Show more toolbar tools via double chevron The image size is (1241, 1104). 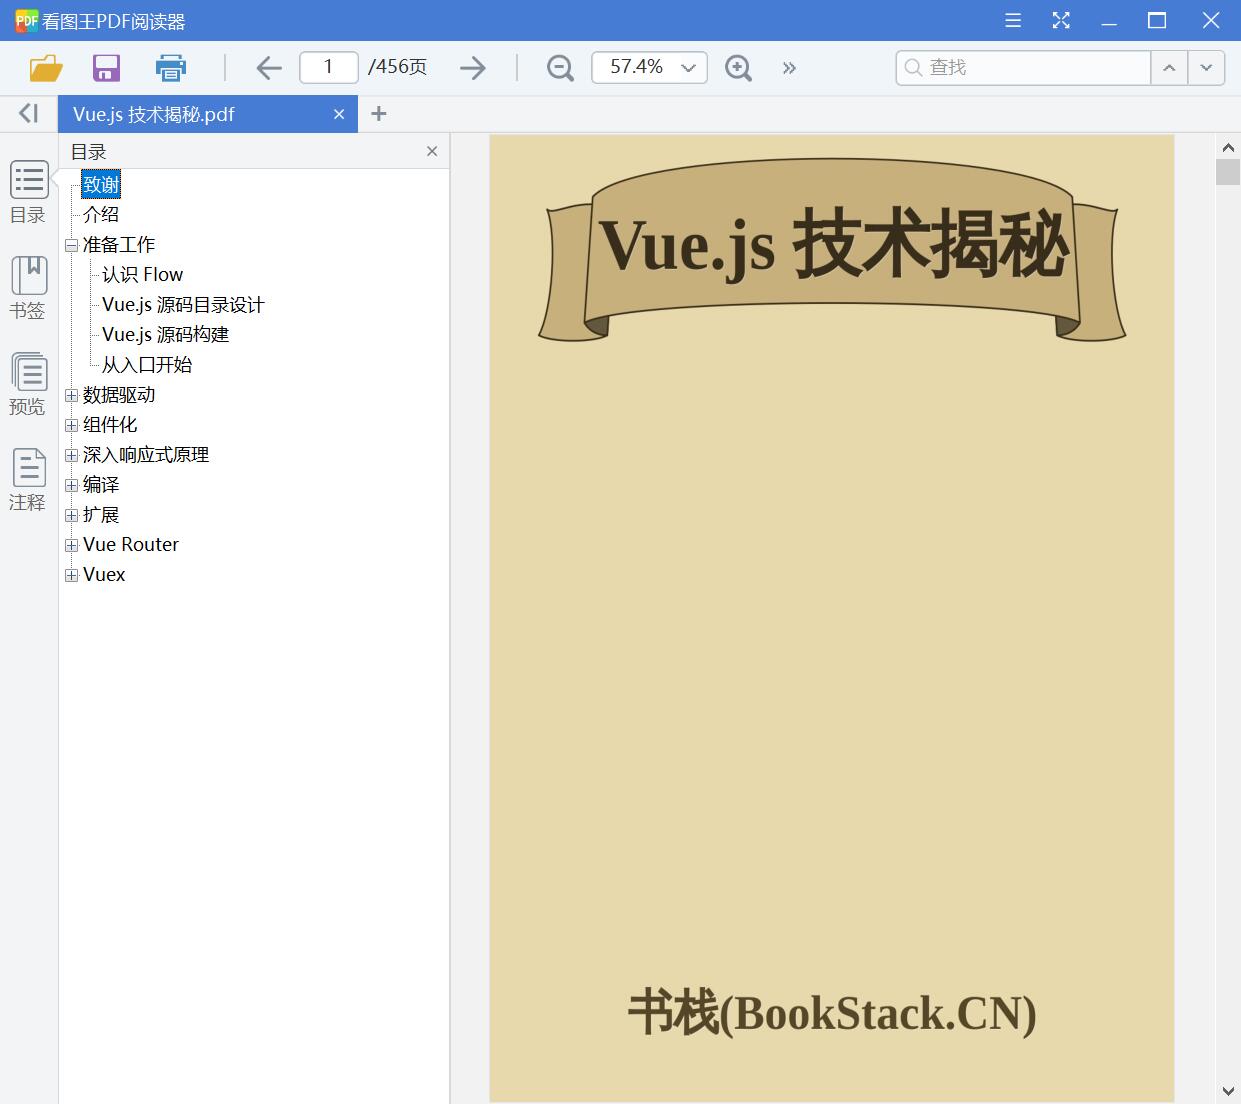[789, 68]
